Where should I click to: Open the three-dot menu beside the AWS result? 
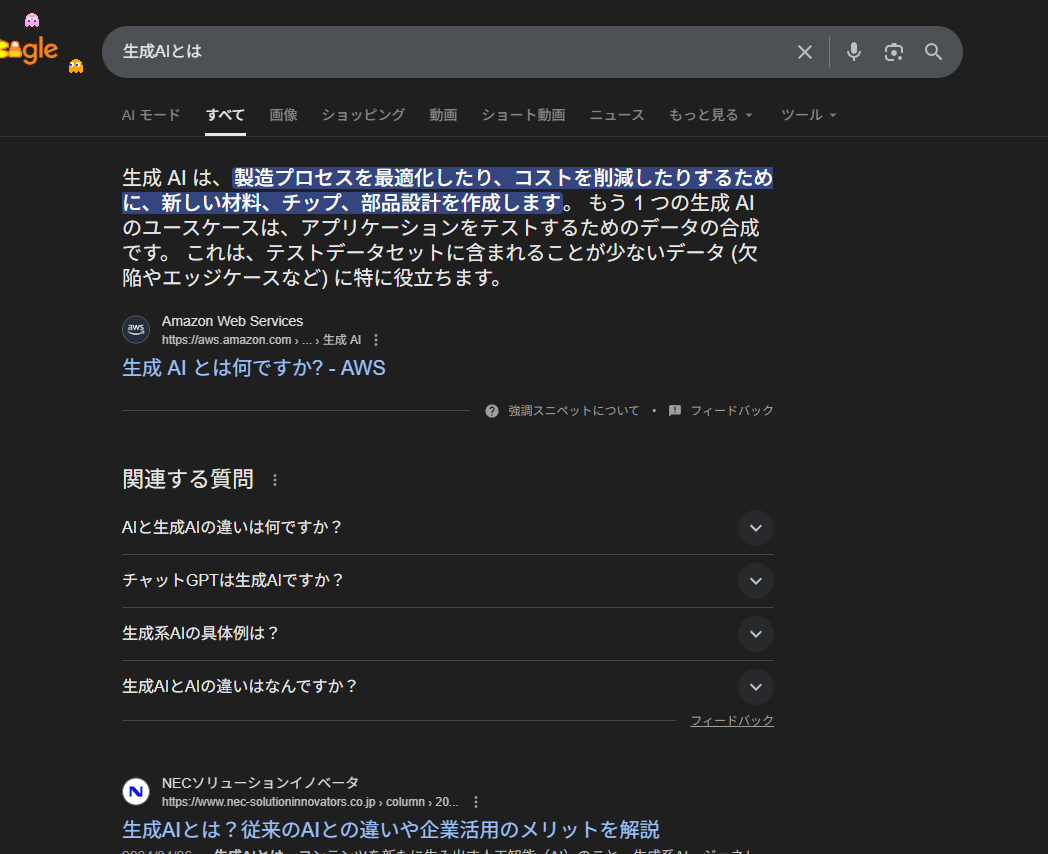pyautogui.click(x=376, y=340)
